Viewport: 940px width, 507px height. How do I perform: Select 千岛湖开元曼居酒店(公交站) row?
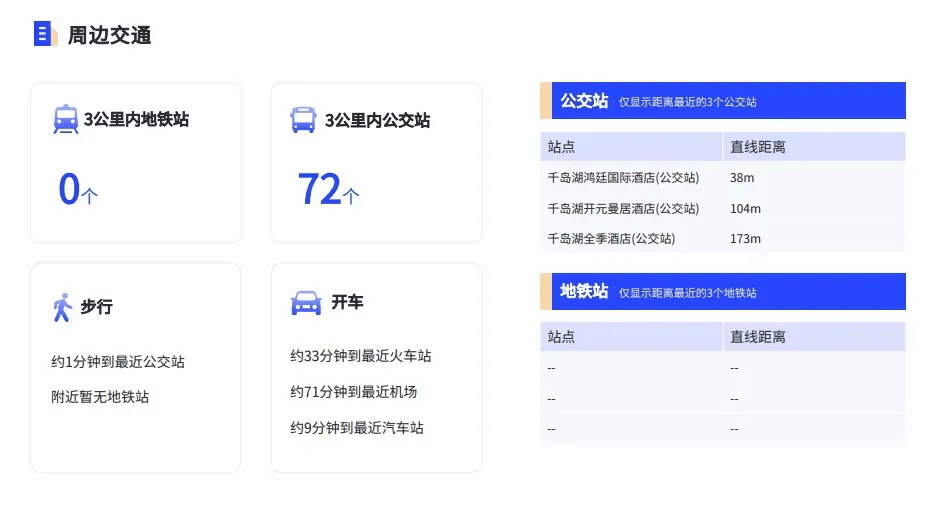tap(723, 209)
